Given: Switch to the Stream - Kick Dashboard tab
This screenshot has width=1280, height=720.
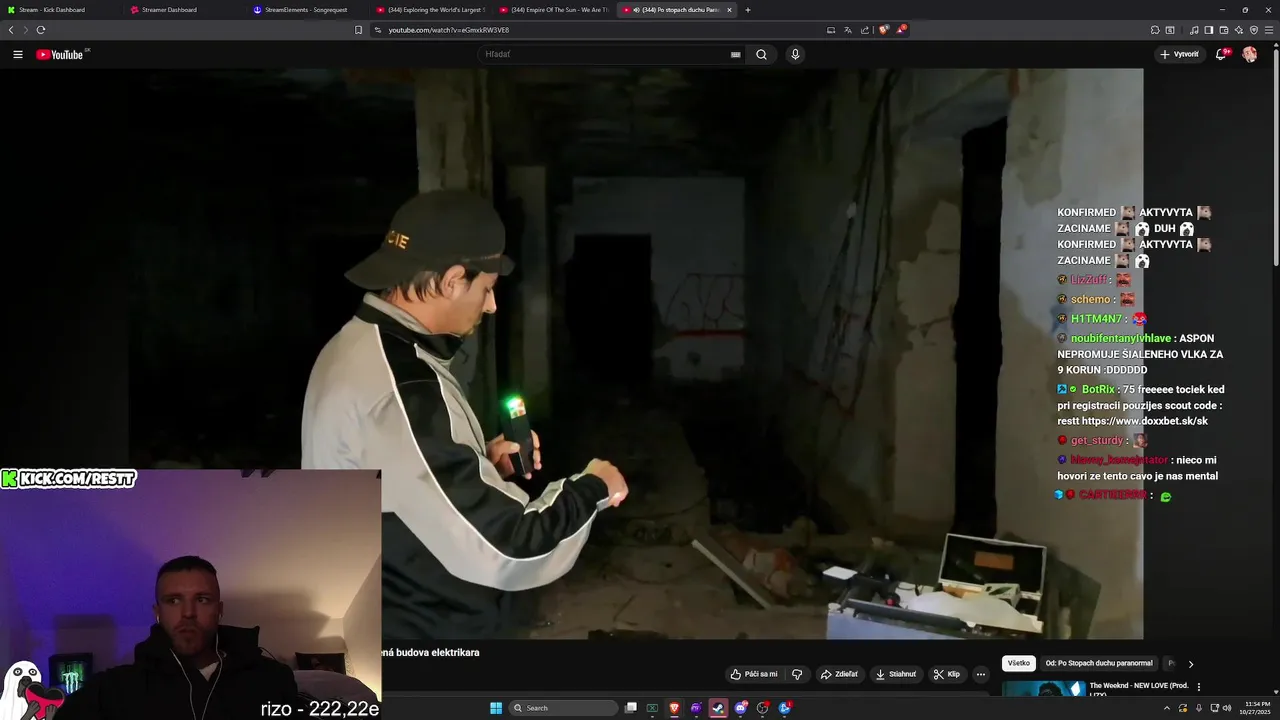Looking at the screenshot, I should tap(60, 10).
